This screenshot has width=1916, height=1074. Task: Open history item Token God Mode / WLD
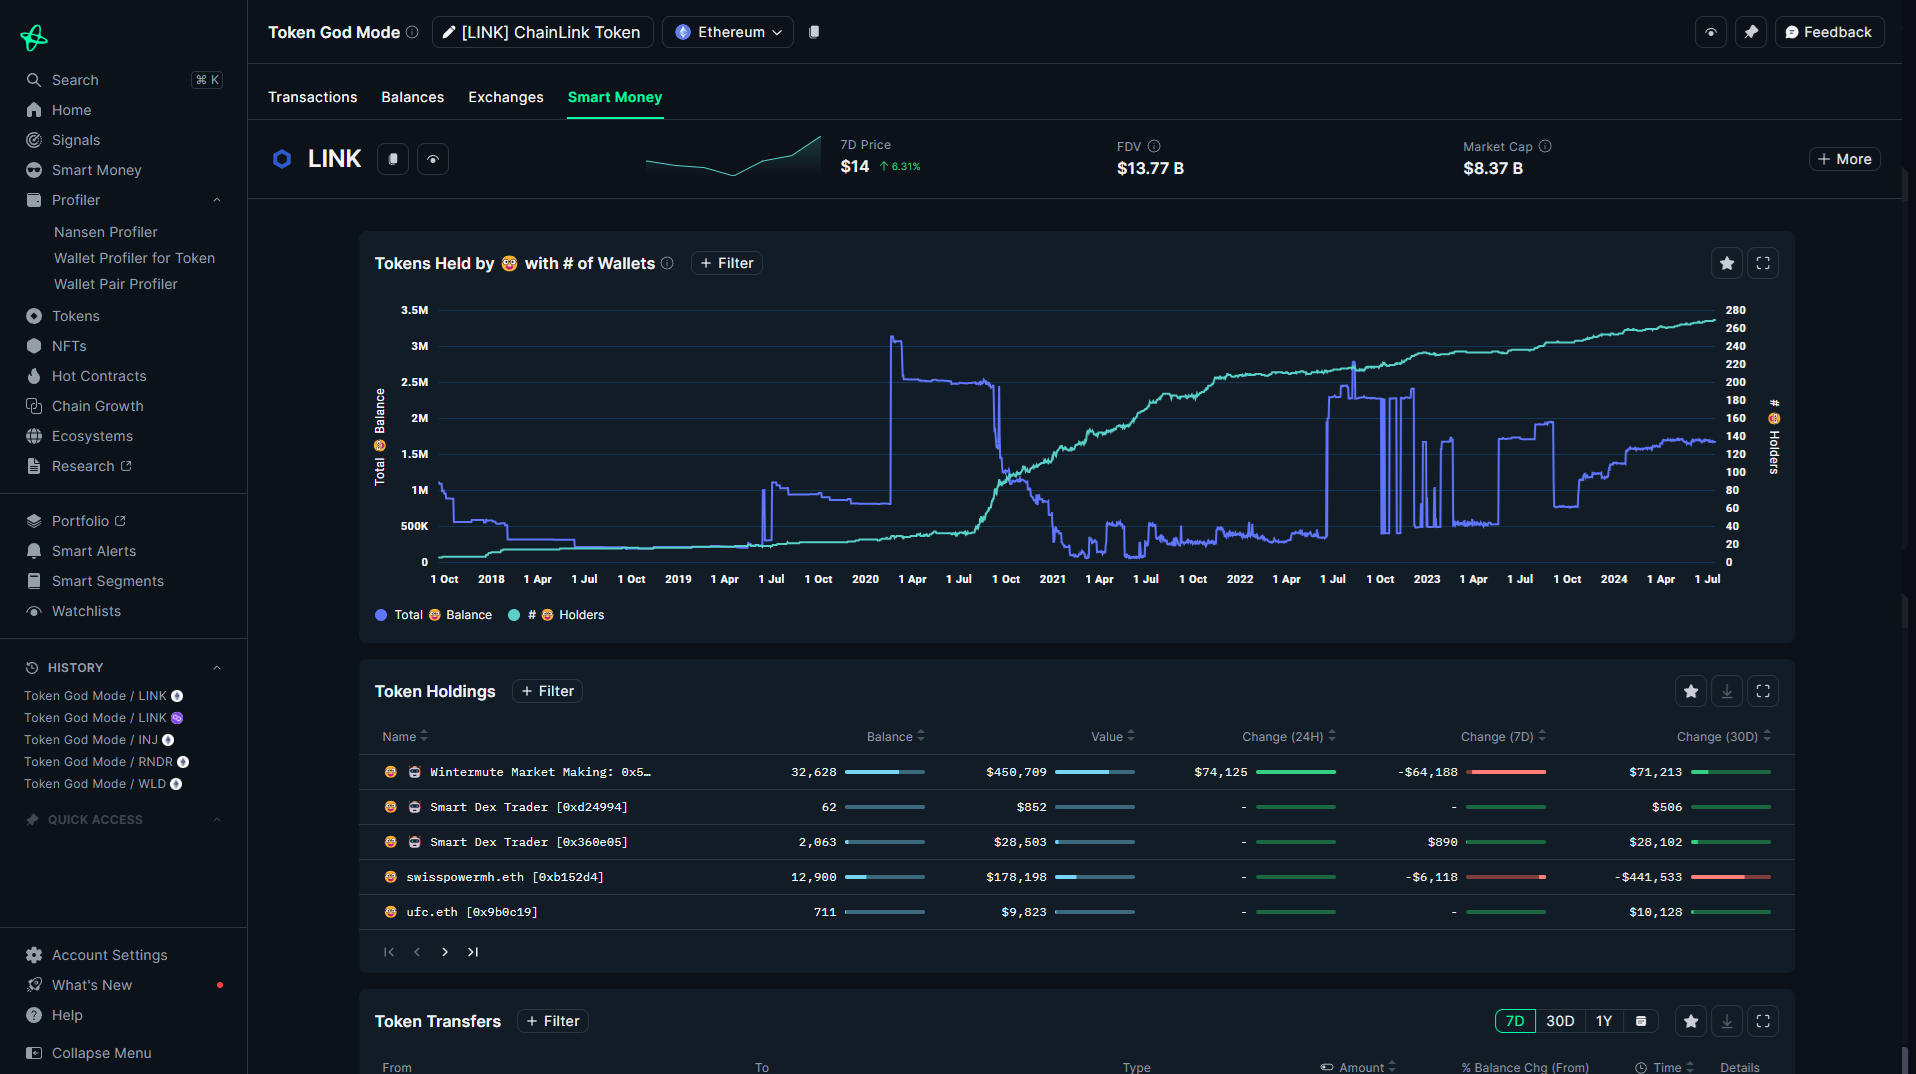point(103,784)
